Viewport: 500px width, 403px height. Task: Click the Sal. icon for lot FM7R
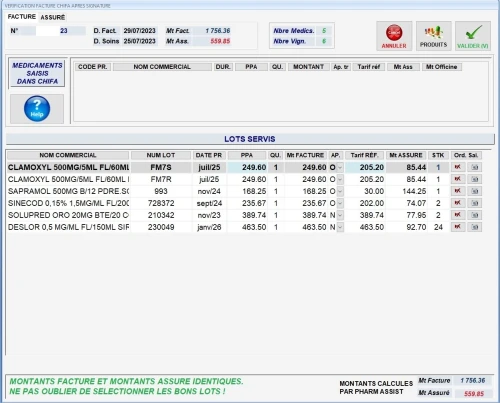[475, 179]
